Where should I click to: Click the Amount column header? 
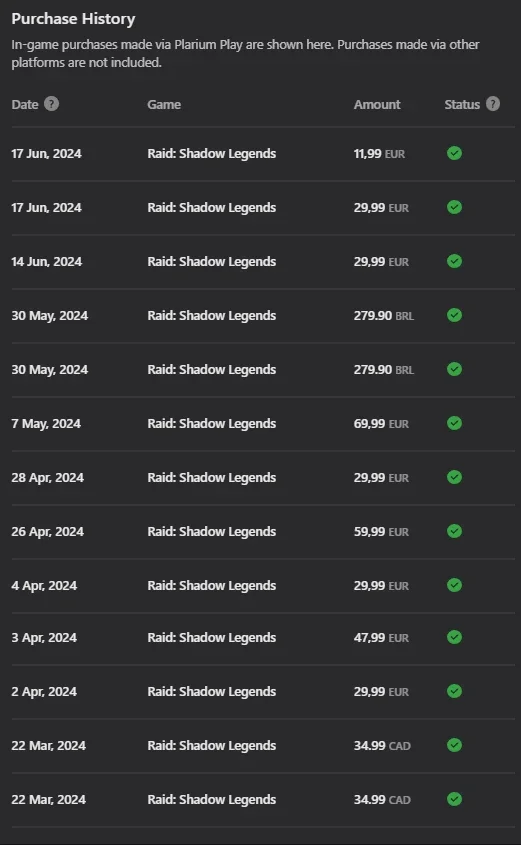click(377, 105)
